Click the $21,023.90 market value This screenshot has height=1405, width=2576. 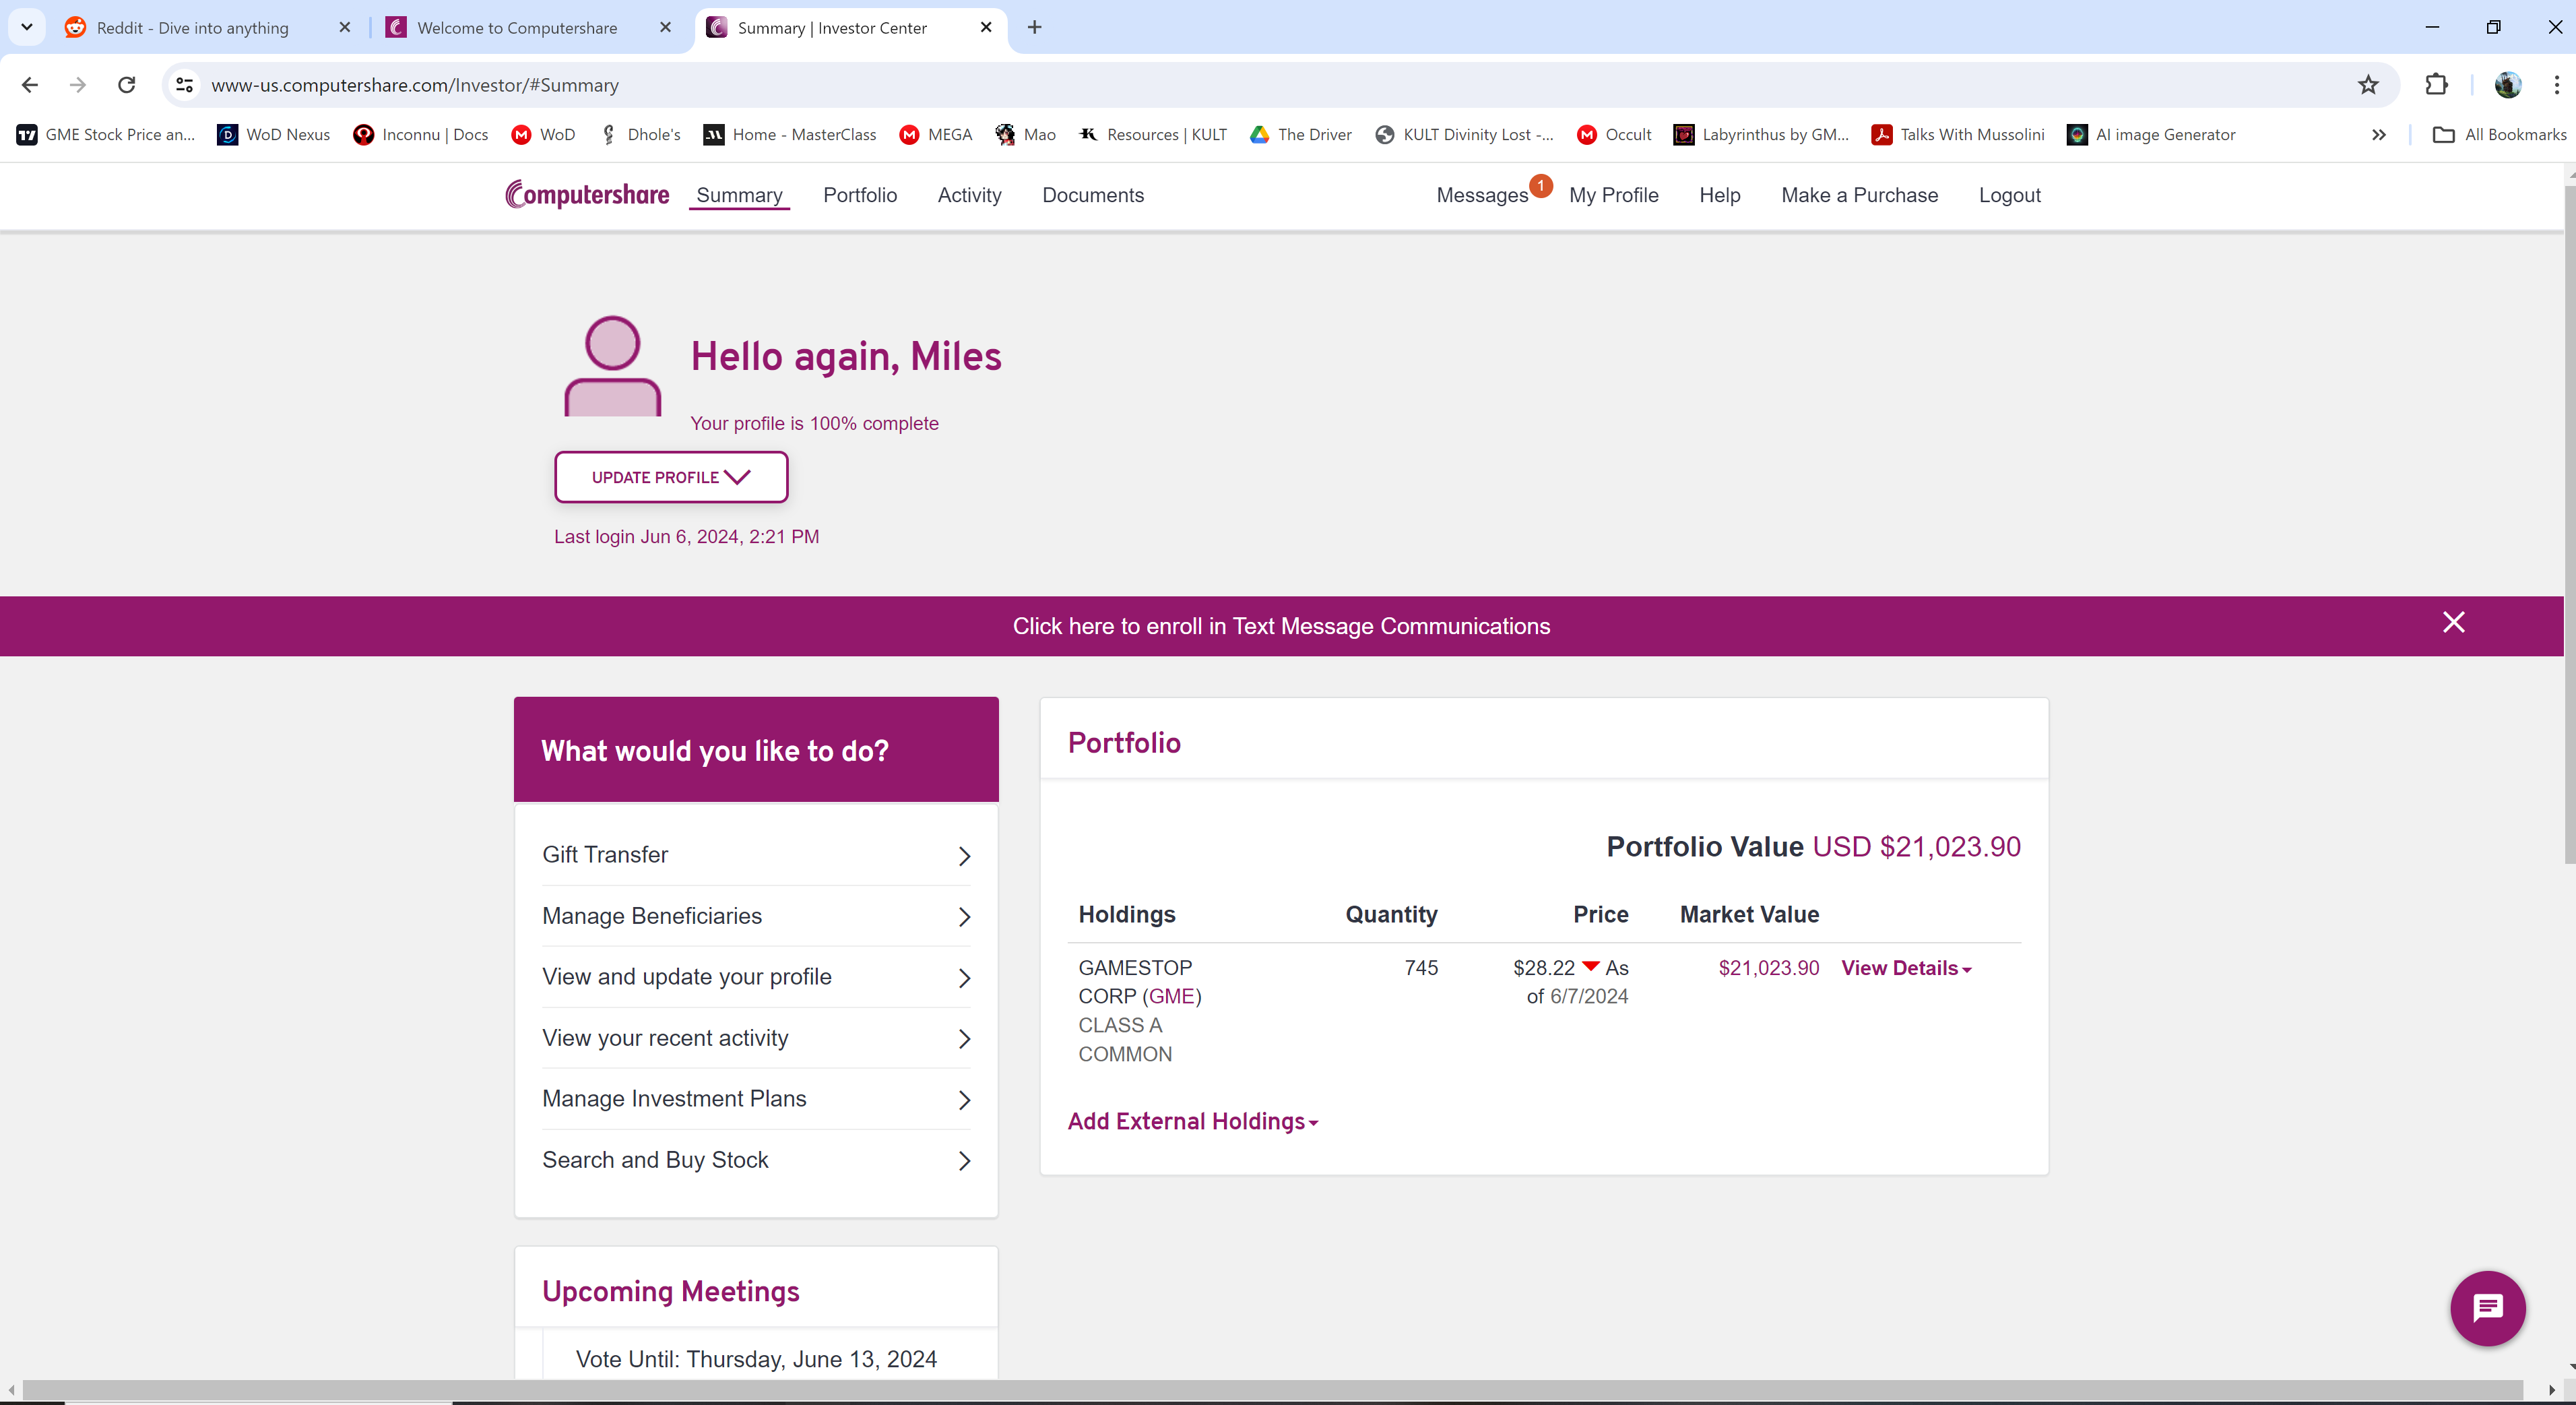[x=1768, y=968]
